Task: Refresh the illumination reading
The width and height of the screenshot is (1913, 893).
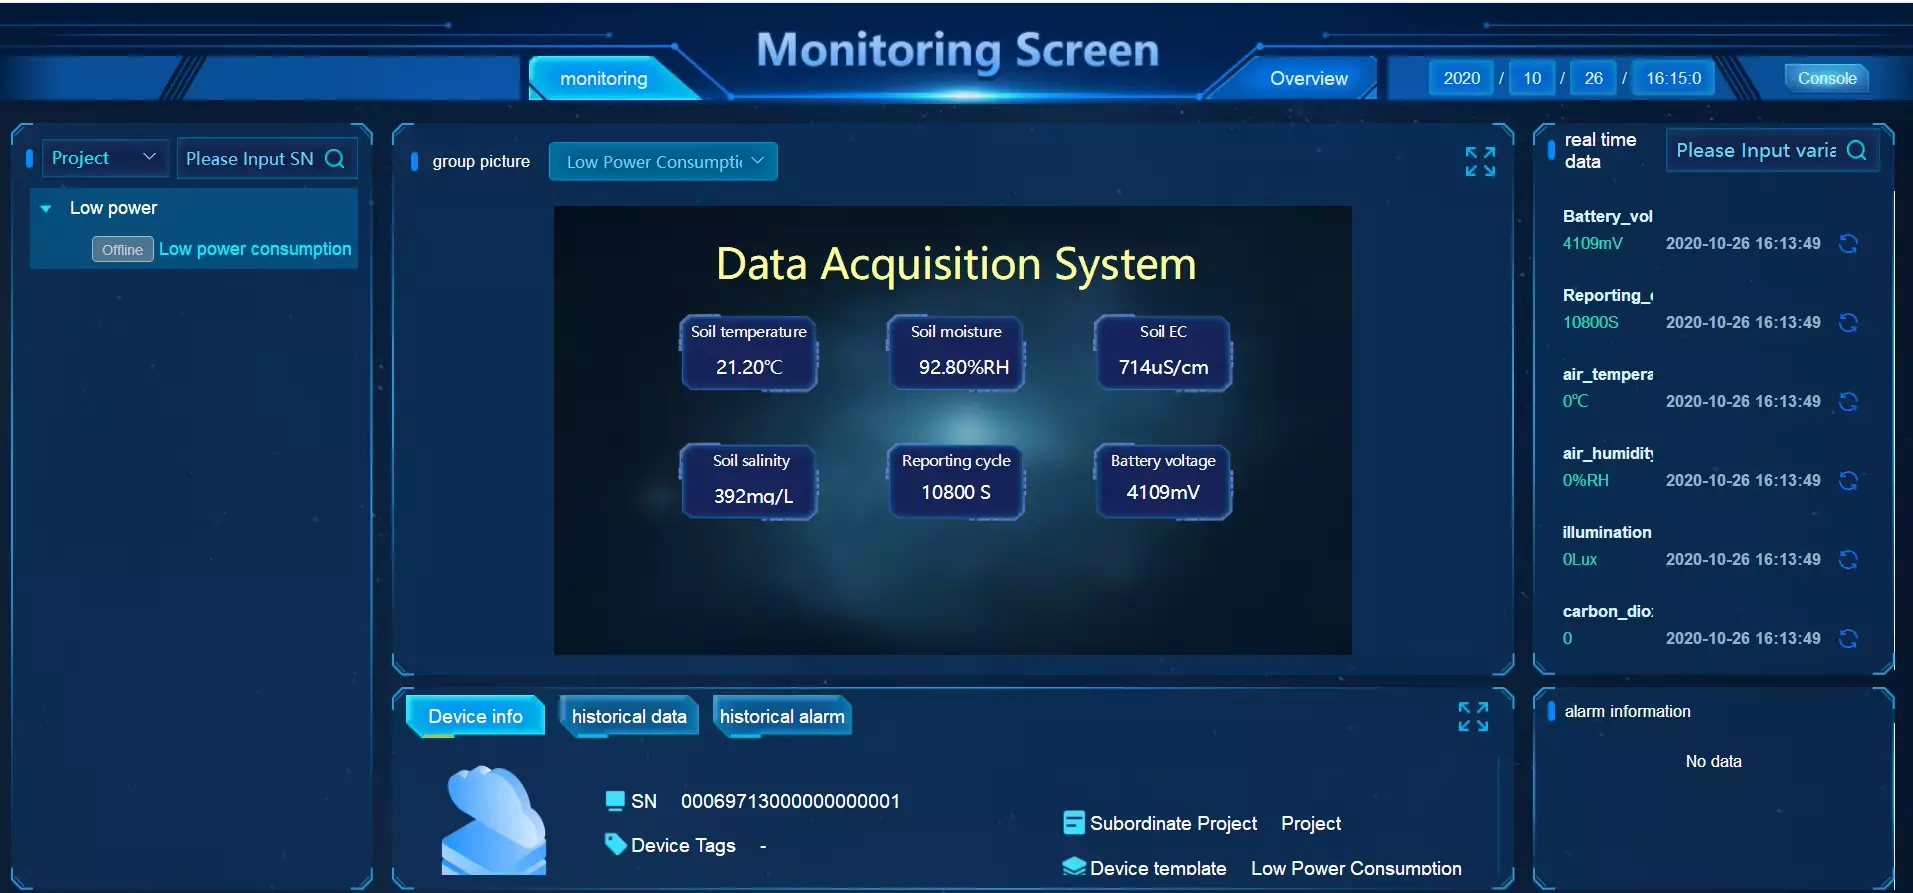Action: 1848,560
